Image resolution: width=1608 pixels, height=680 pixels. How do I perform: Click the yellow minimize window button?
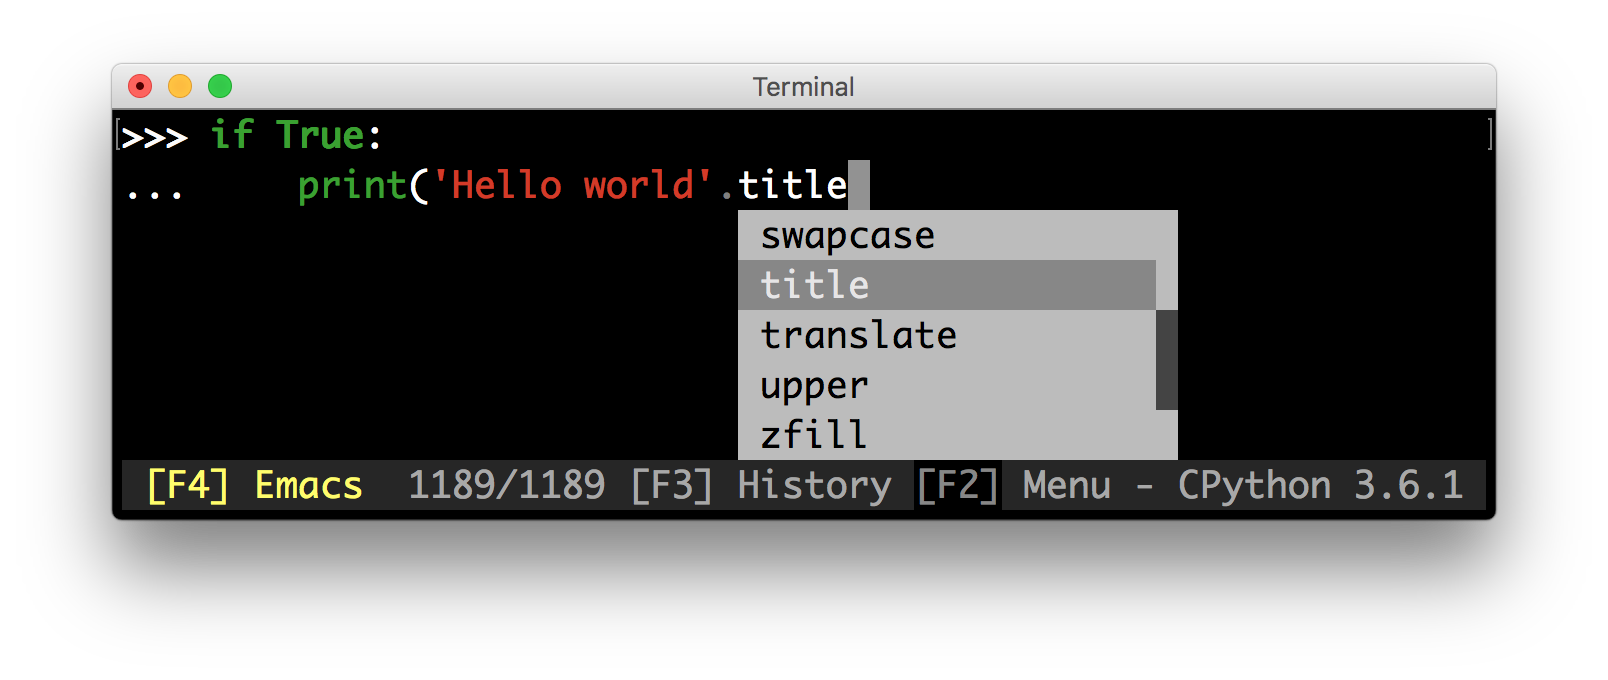(180, 87)
